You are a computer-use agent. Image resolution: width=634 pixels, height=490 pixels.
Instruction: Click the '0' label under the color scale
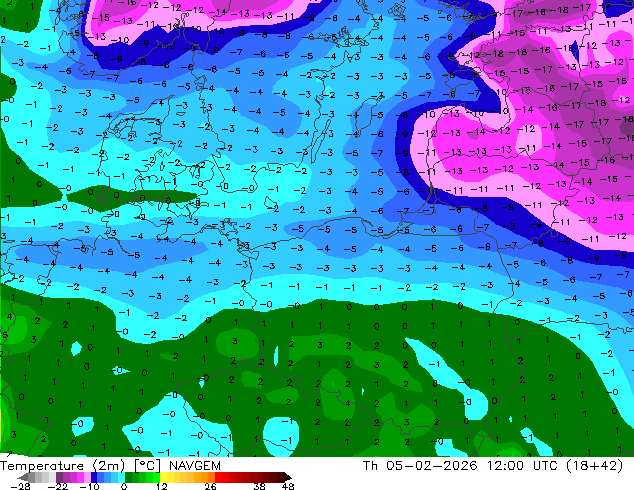(x=124, y=486)
